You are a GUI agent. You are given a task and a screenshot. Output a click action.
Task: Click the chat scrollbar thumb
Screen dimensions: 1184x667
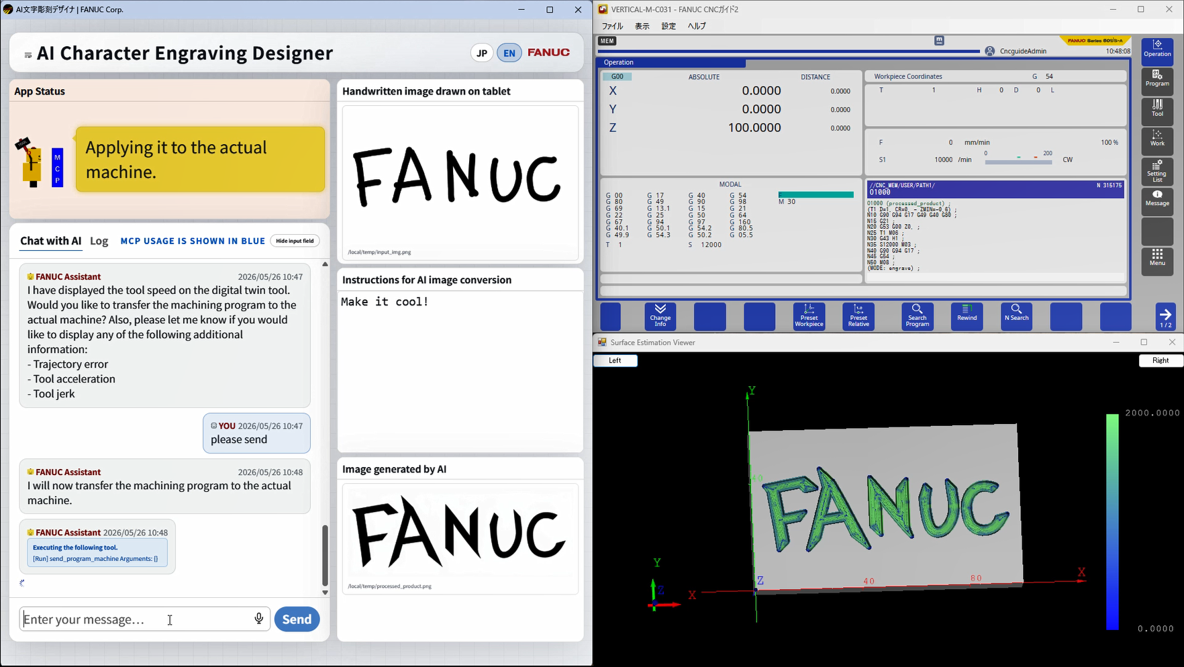point(325,555)
